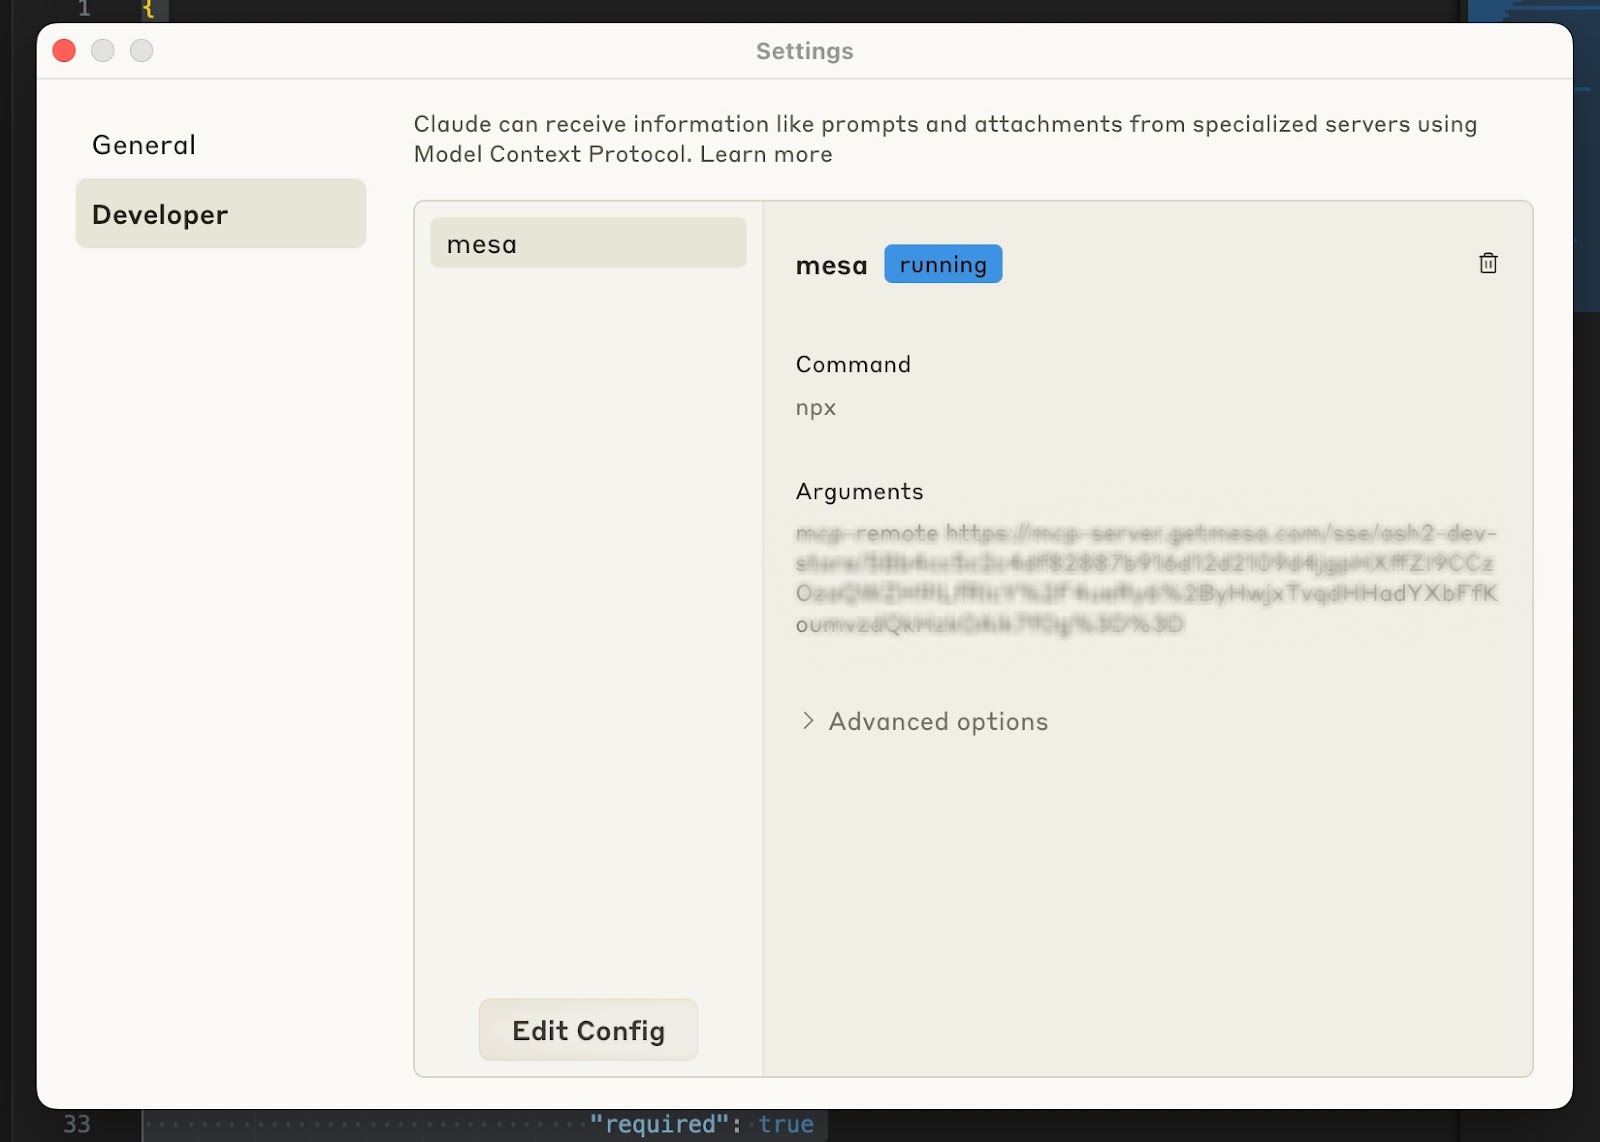
Task: Click the Command label
Action: click(853, 364)
